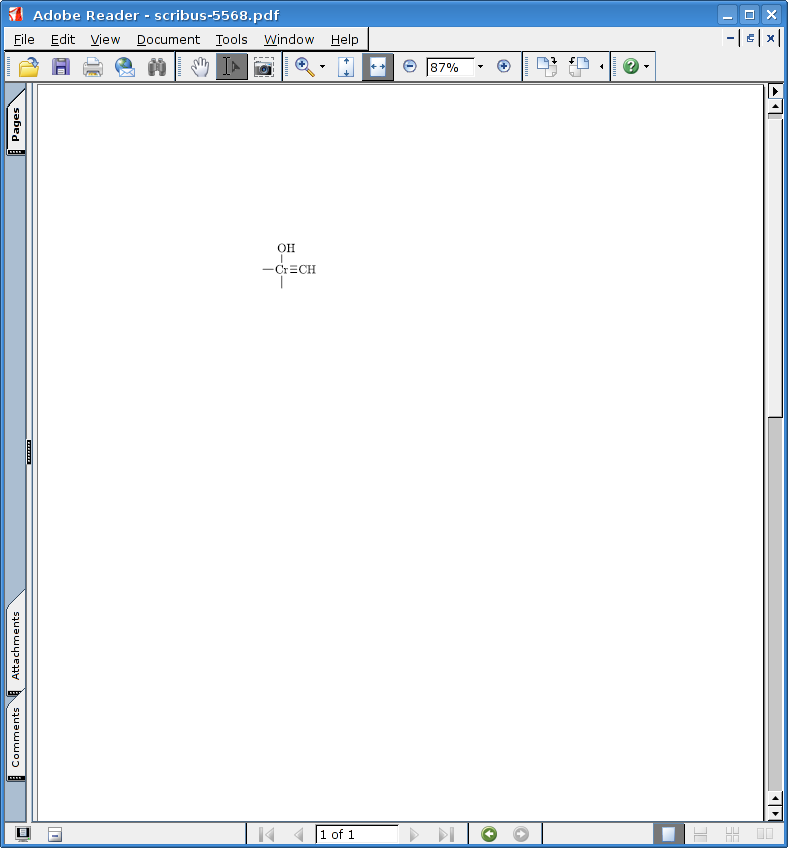Click the page number field showing 1 of 1
Screen dimensions: 788x848
pyautogui.click(x=356, y=834)
